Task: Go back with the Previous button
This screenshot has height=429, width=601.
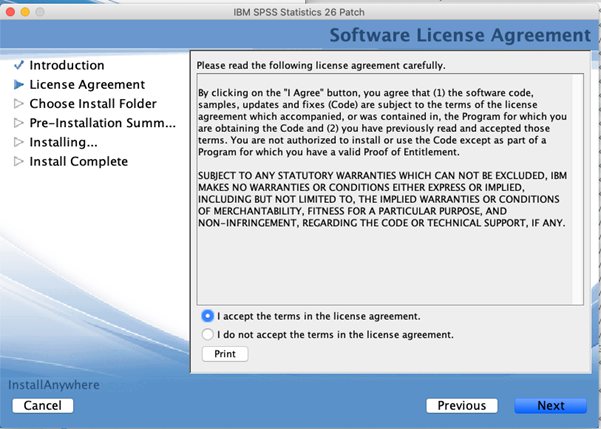Action: coord(462,405)
